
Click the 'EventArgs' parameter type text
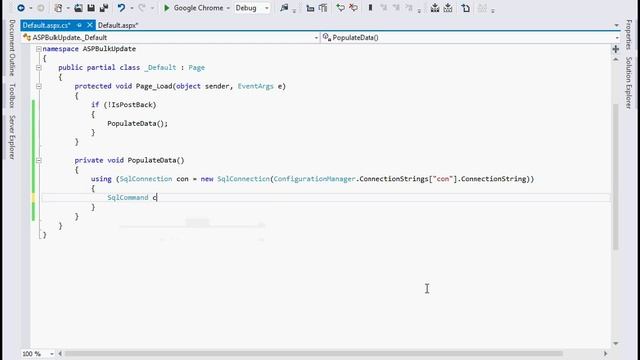point(256,86)
